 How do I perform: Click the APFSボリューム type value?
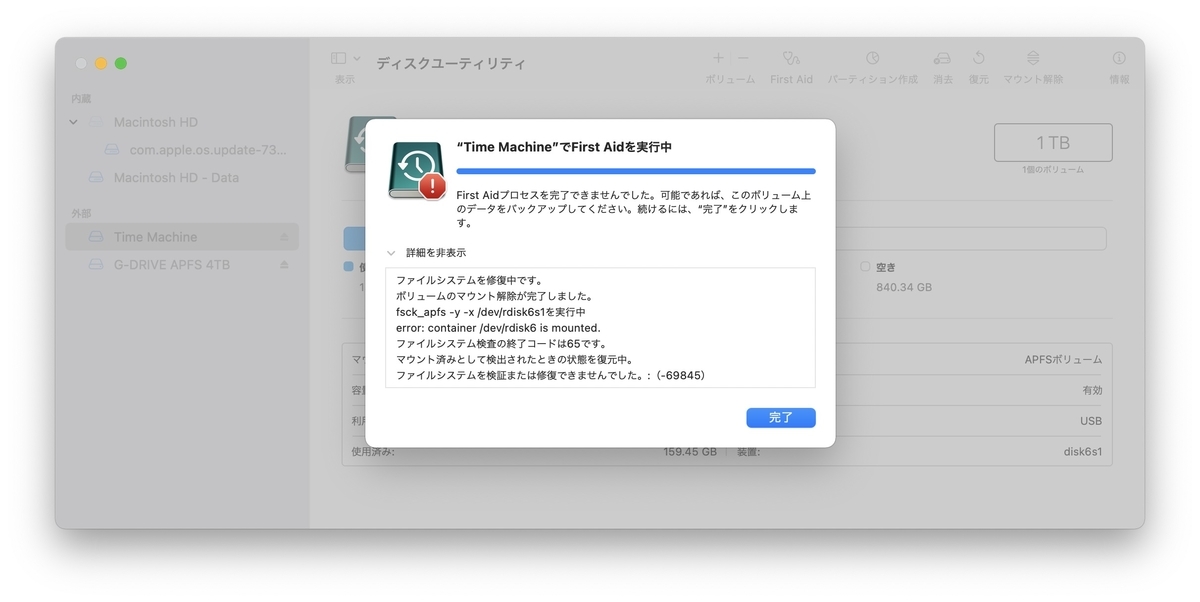point(1063,359)
